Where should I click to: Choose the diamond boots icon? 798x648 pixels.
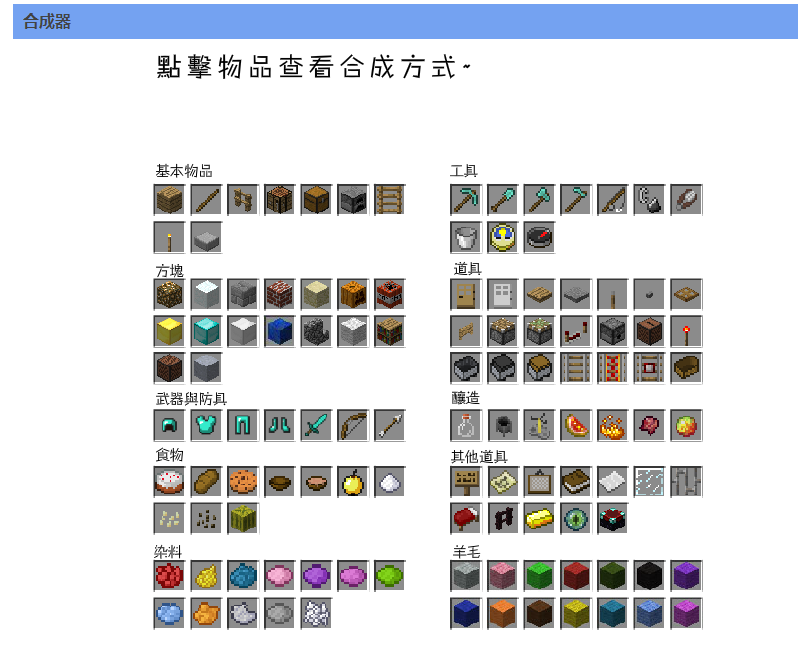[279, 425]
